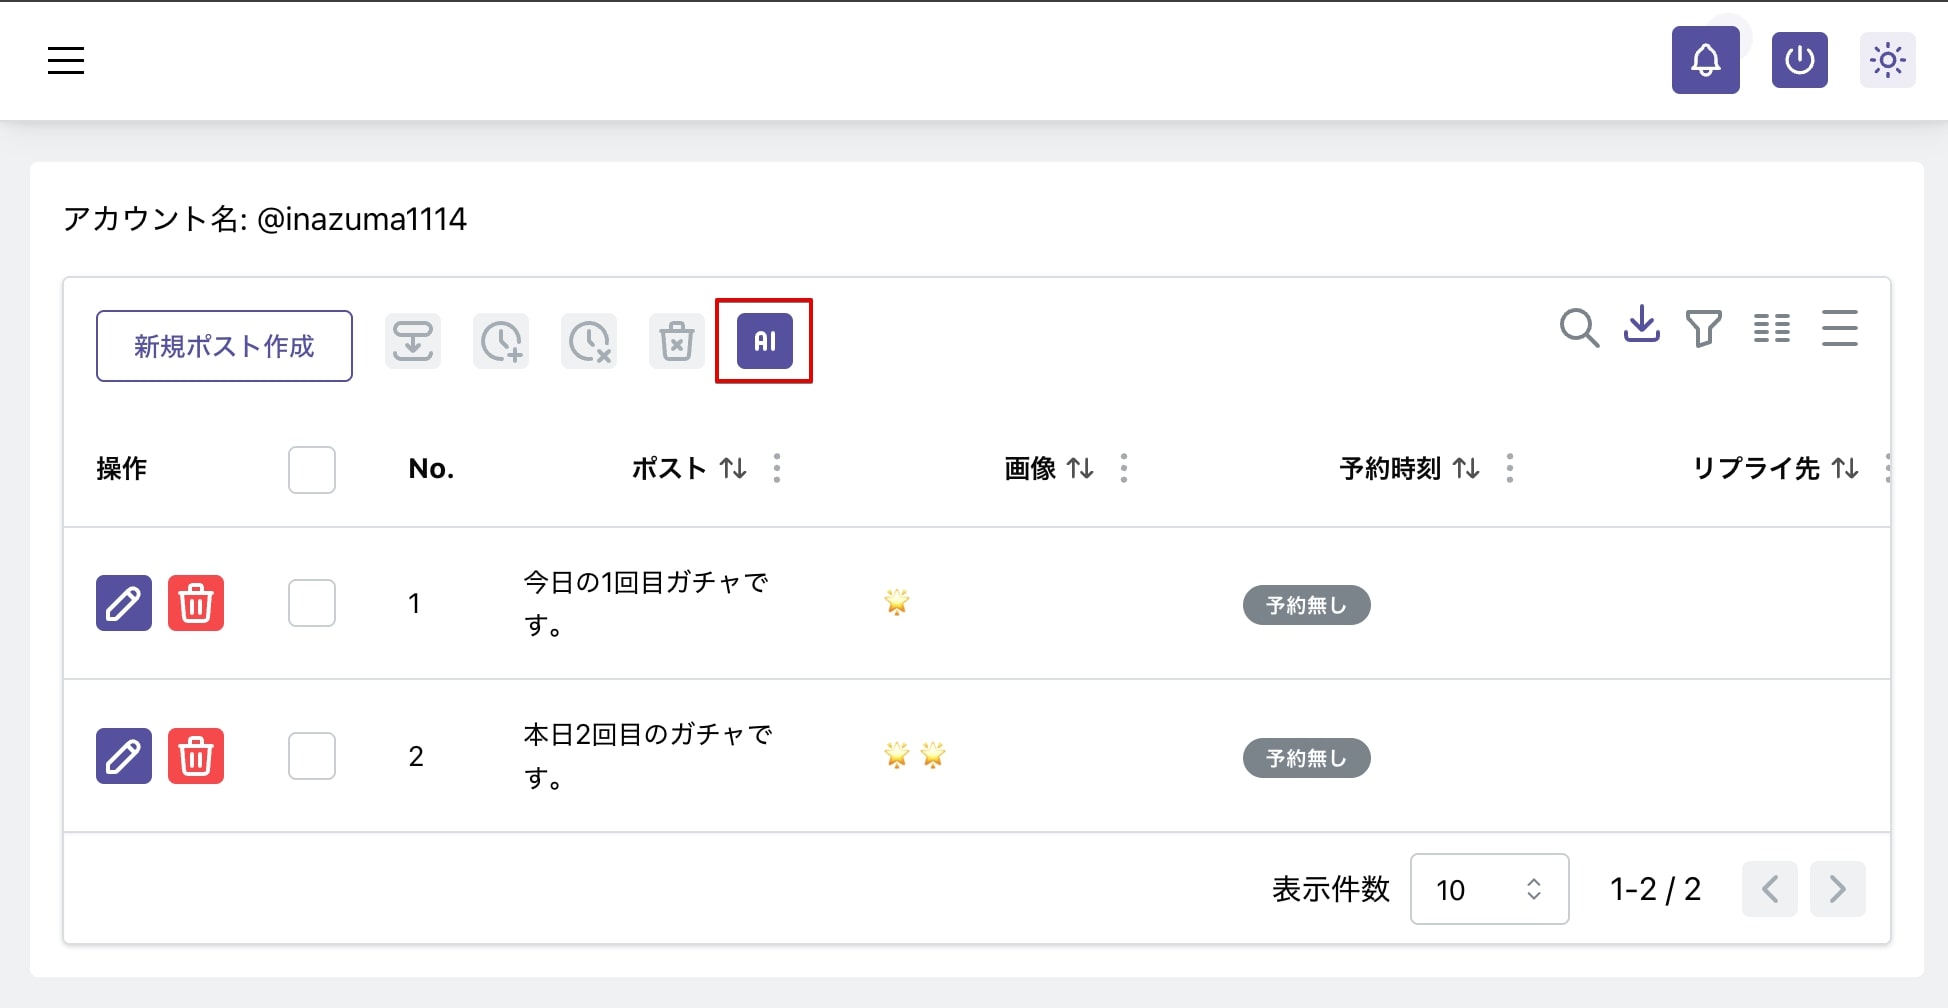The height and width of the screenshot is (1008, 1948).
Task: Open the ポスト column options menu
Action: pos(777,468)
